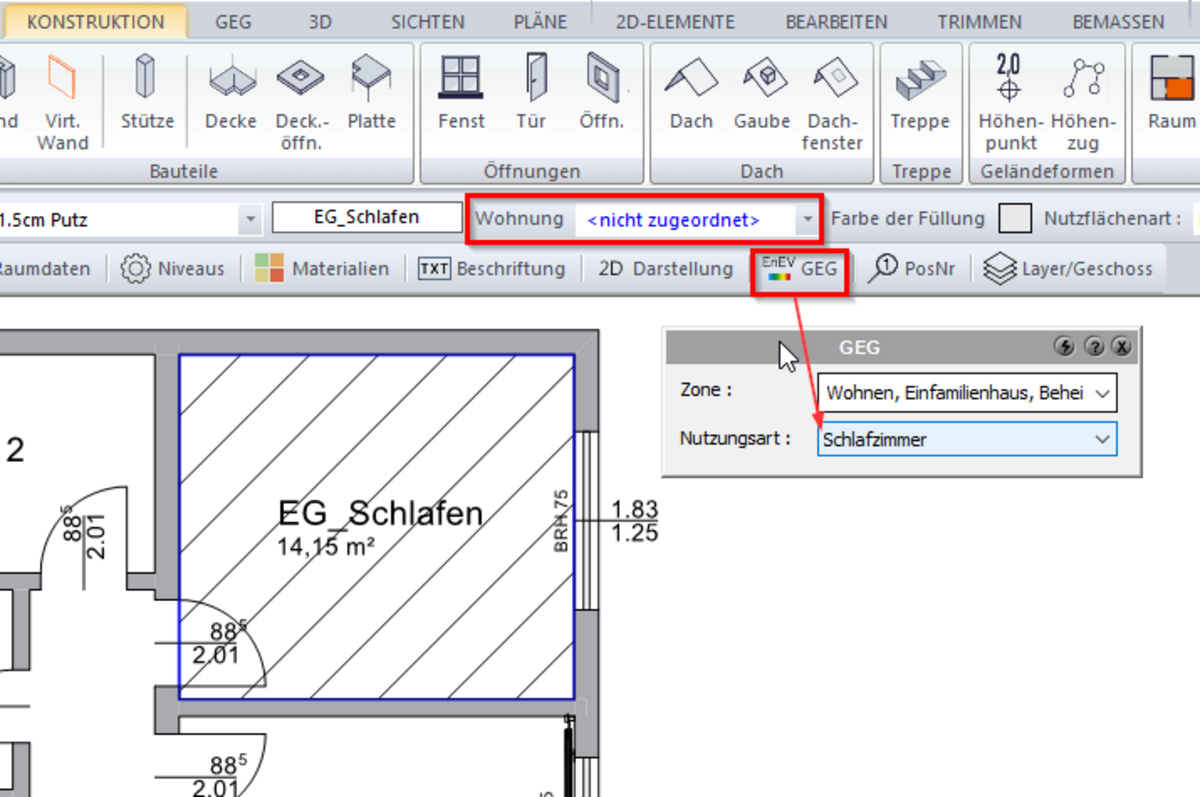
Task: Open the GEG energy settings button
Action: (800, 269)
